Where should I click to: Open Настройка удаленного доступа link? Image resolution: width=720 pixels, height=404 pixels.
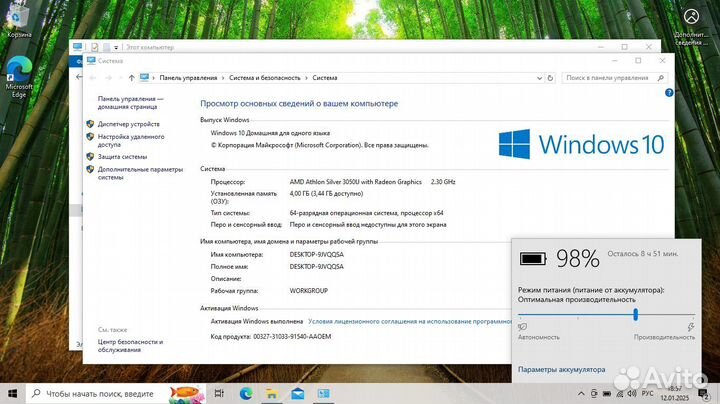click(131, 140)
